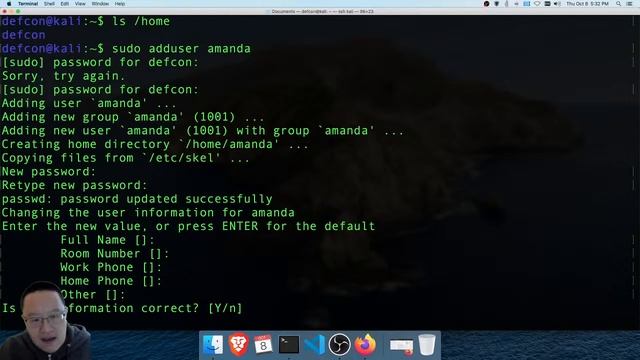This screenshot has width=640, height=360.
Task: Click the 'sudo adduser amanda' command text
Action: click(181, 49)
